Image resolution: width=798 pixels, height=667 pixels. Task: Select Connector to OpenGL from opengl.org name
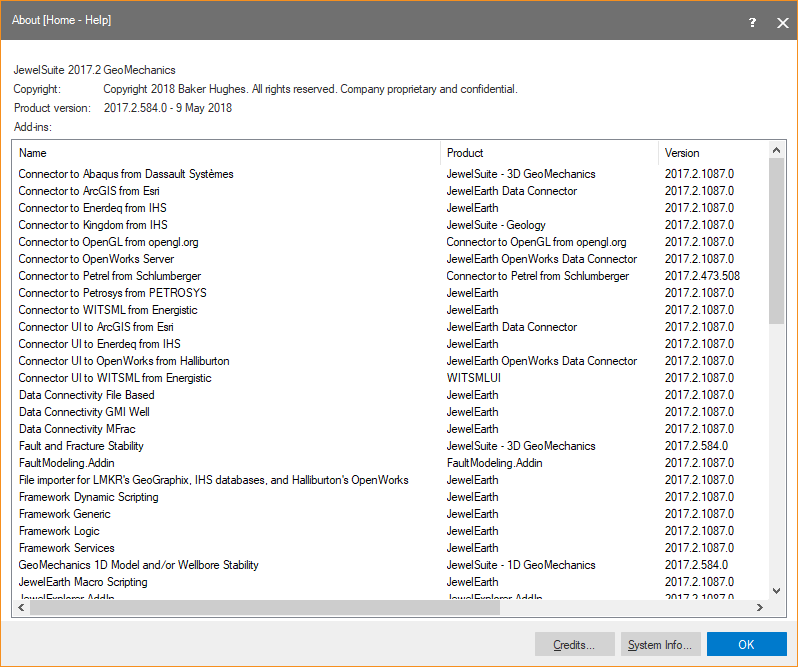point(108,242)
